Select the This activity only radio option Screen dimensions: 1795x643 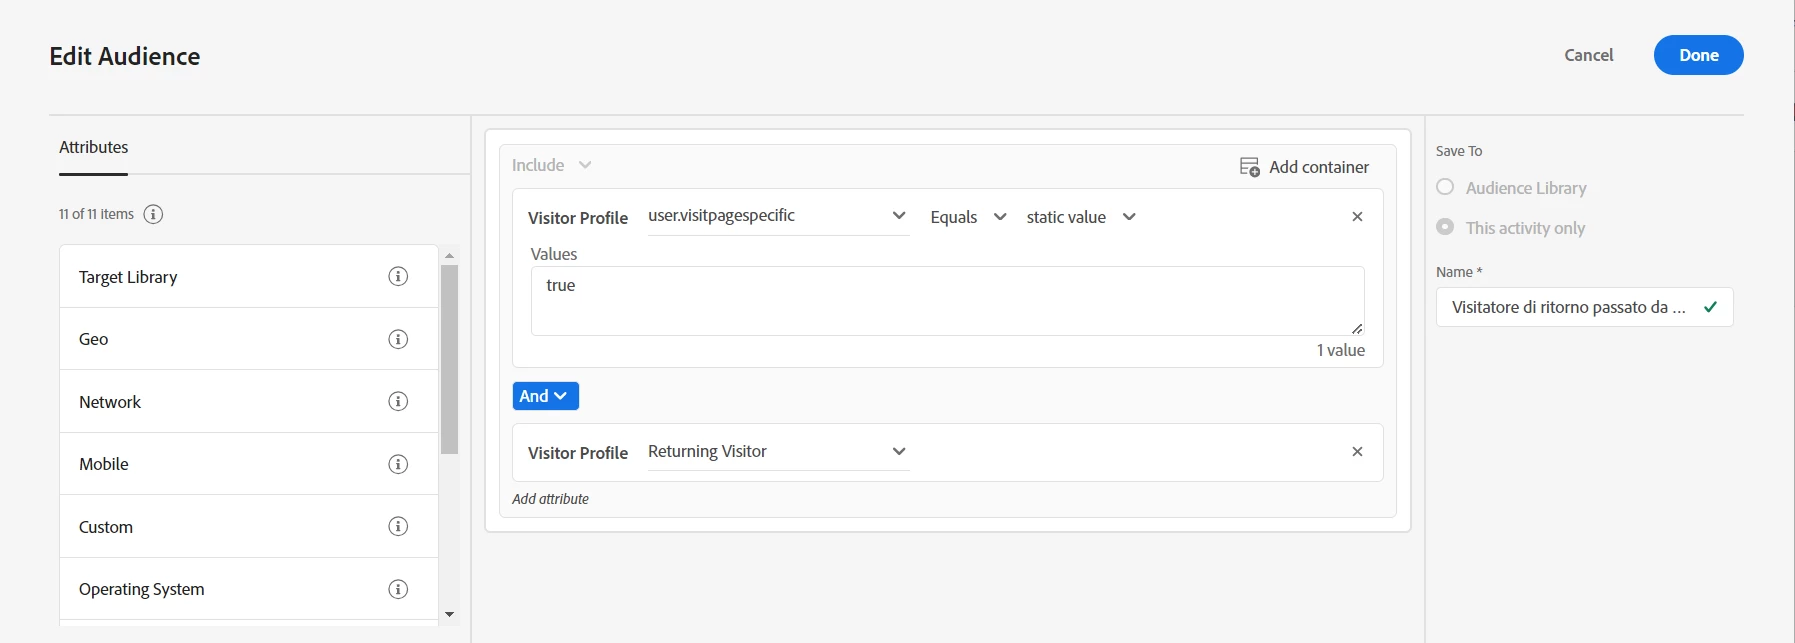tap(1445, 227)
